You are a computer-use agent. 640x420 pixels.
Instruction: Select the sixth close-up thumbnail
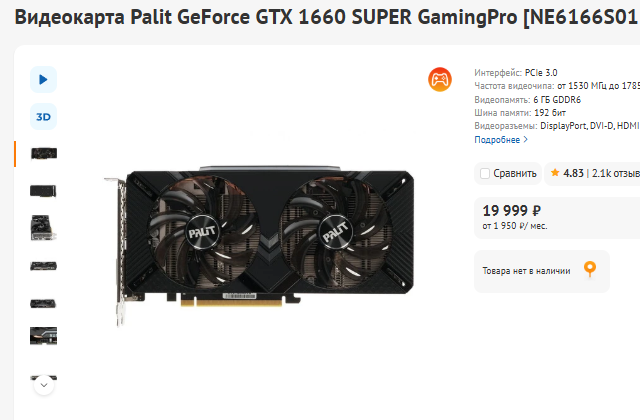pos(43,336)
